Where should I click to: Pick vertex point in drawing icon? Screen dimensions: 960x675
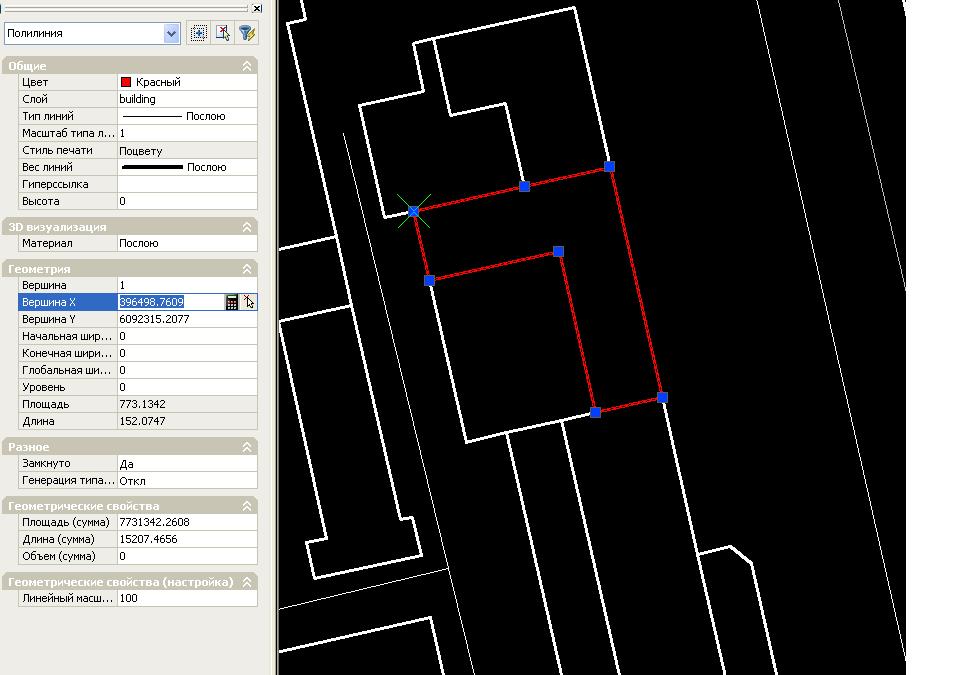click(x=248, y=302)
